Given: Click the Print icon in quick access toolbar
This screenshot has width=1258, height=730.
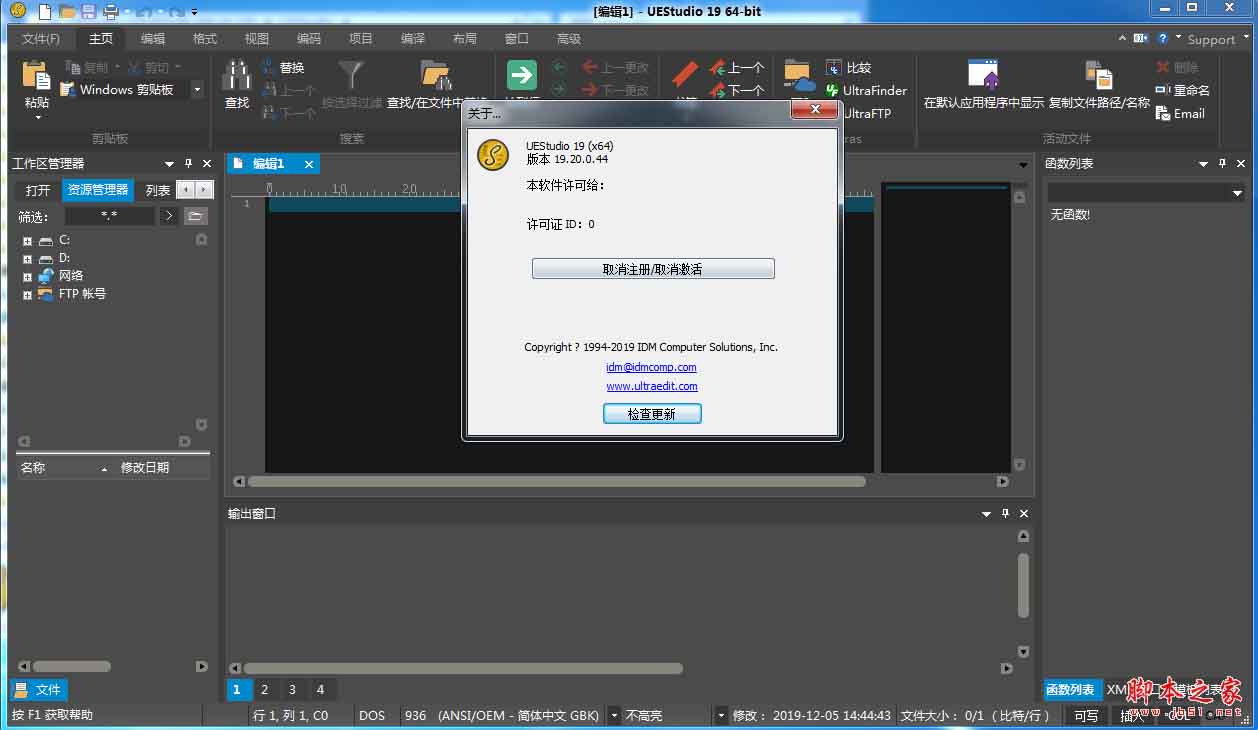Looking at the screenshot, I should [110, 12].
